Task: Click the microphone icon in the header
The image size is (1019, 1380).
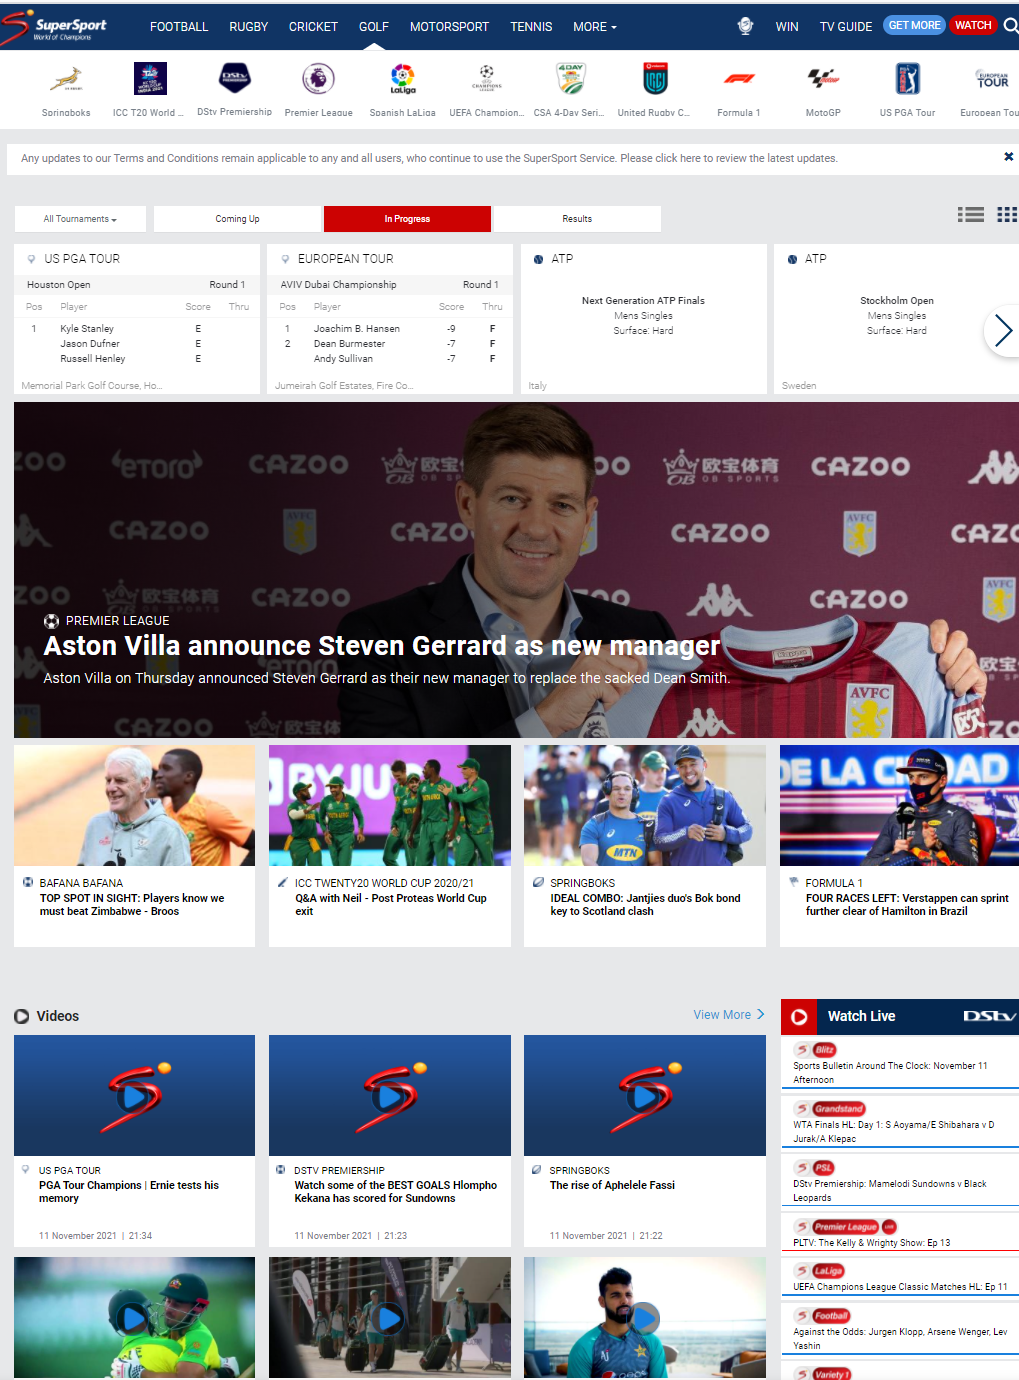Action: point(745,26)
